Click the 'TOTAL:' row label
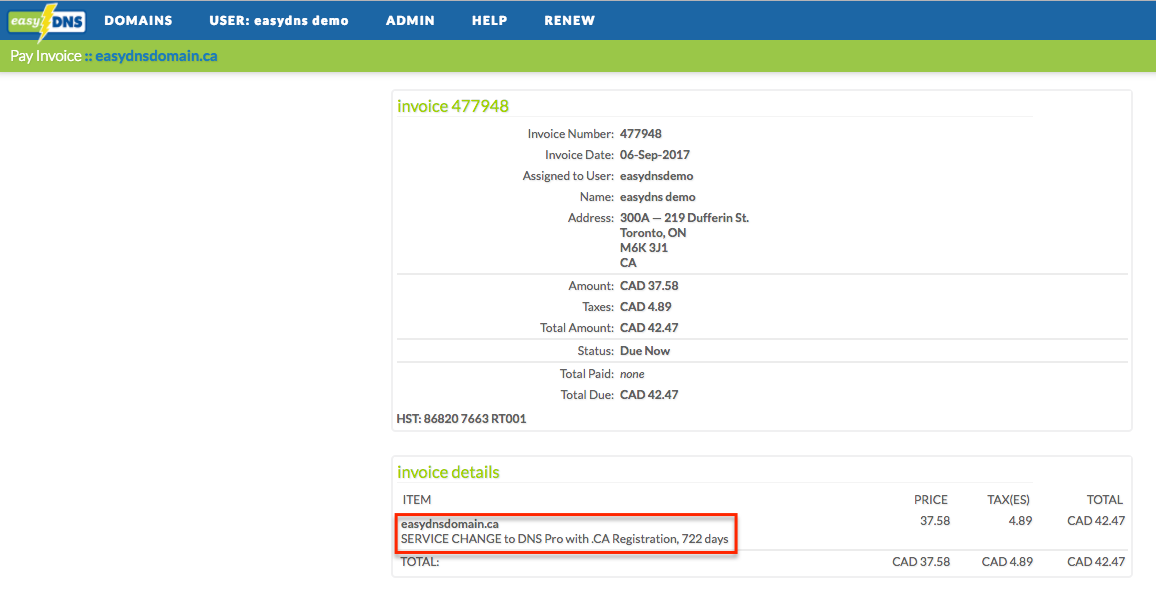 click(419, 562)
